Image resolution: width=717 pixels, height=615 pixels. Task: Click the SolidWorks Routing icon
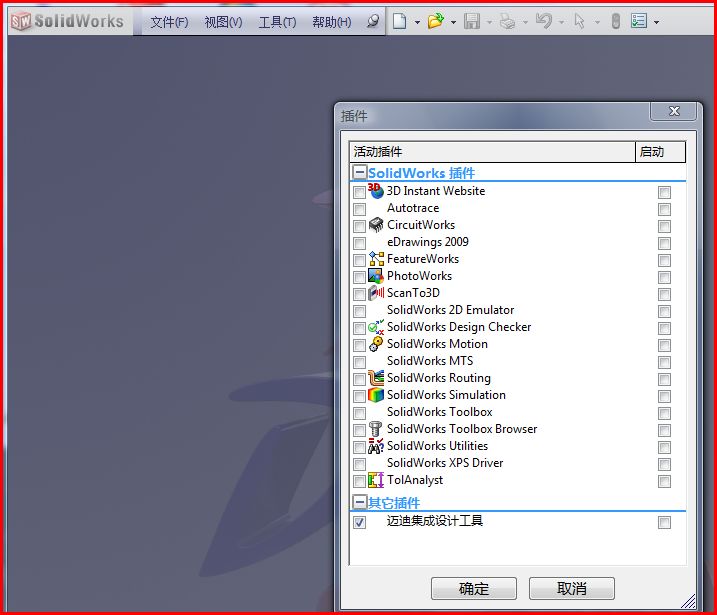[x=376, y=378]
